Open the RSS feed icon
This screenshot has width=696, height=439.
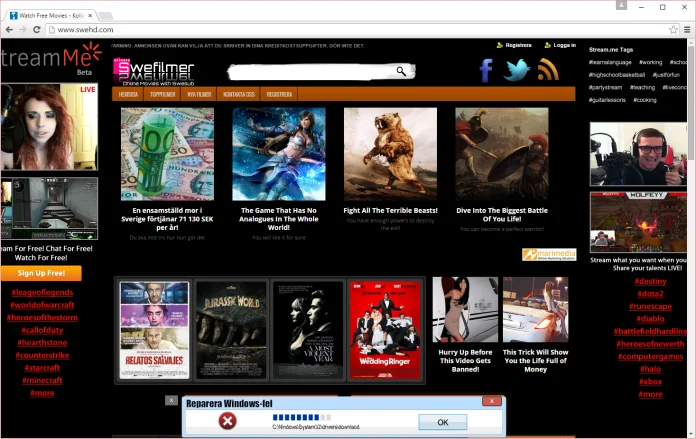point(548,70)
